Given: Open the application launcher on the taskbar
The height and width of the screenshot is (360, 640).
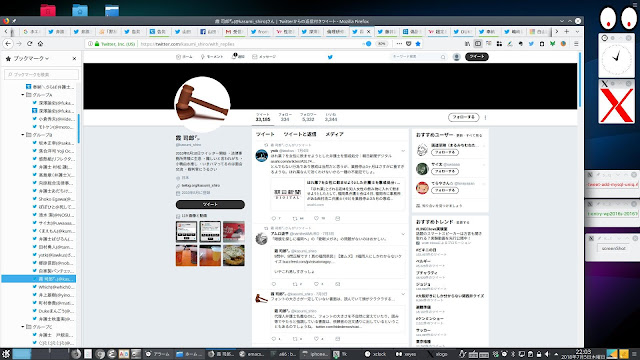Looking at the screenshot, I should (x=6, y=354).
